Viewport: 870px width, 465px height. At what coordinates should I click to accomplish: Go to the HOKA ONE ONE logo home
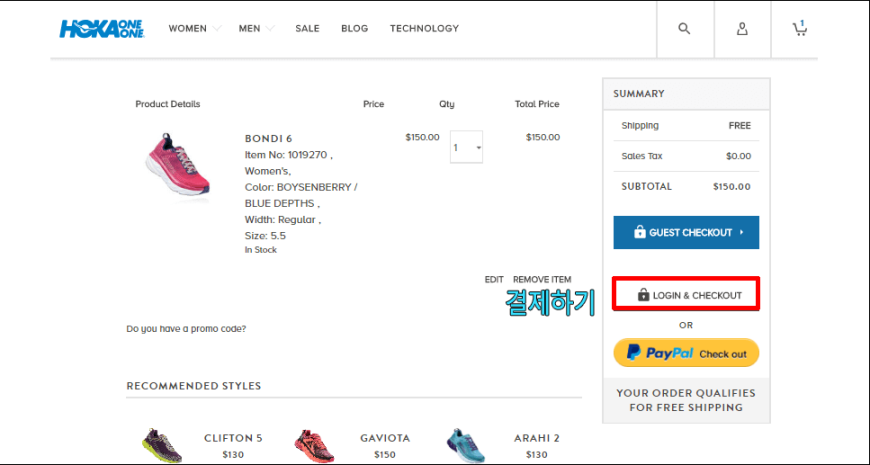pyautogui.click(x=102, y=29)
